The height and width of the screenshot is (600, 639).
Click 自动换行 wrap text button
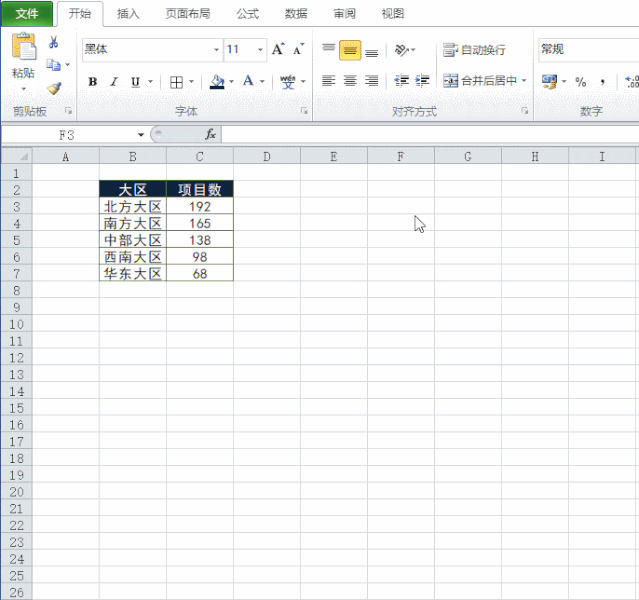474,50
